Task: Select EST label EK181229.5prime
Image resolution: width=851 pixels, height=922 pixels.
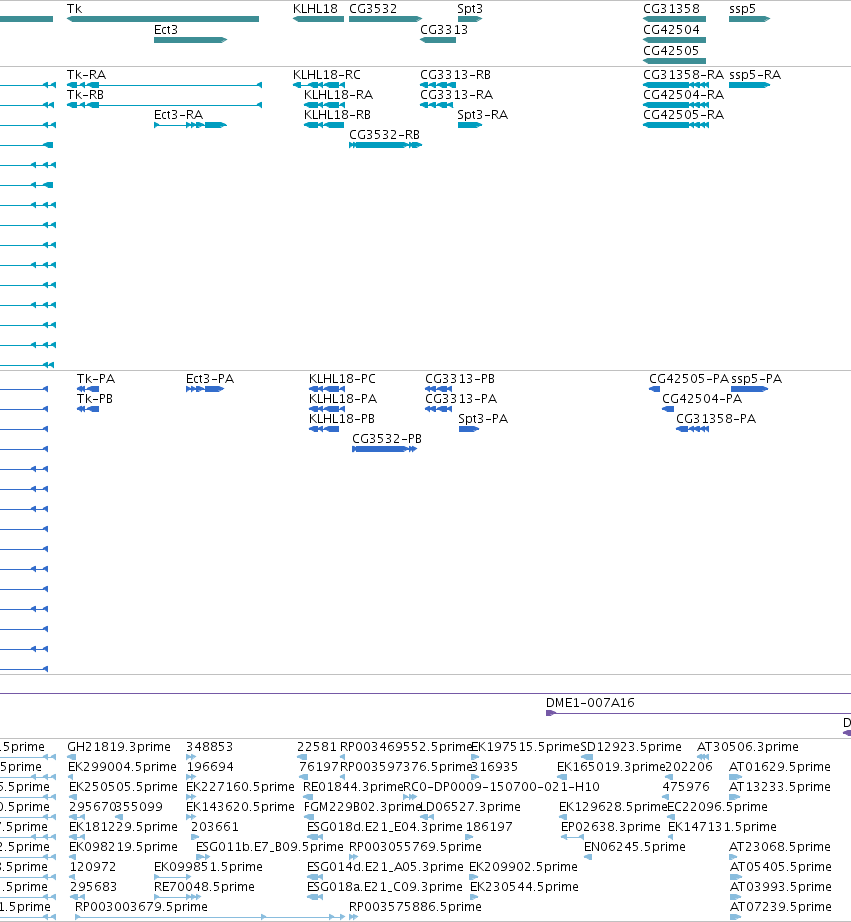Action: click(123, 827)
